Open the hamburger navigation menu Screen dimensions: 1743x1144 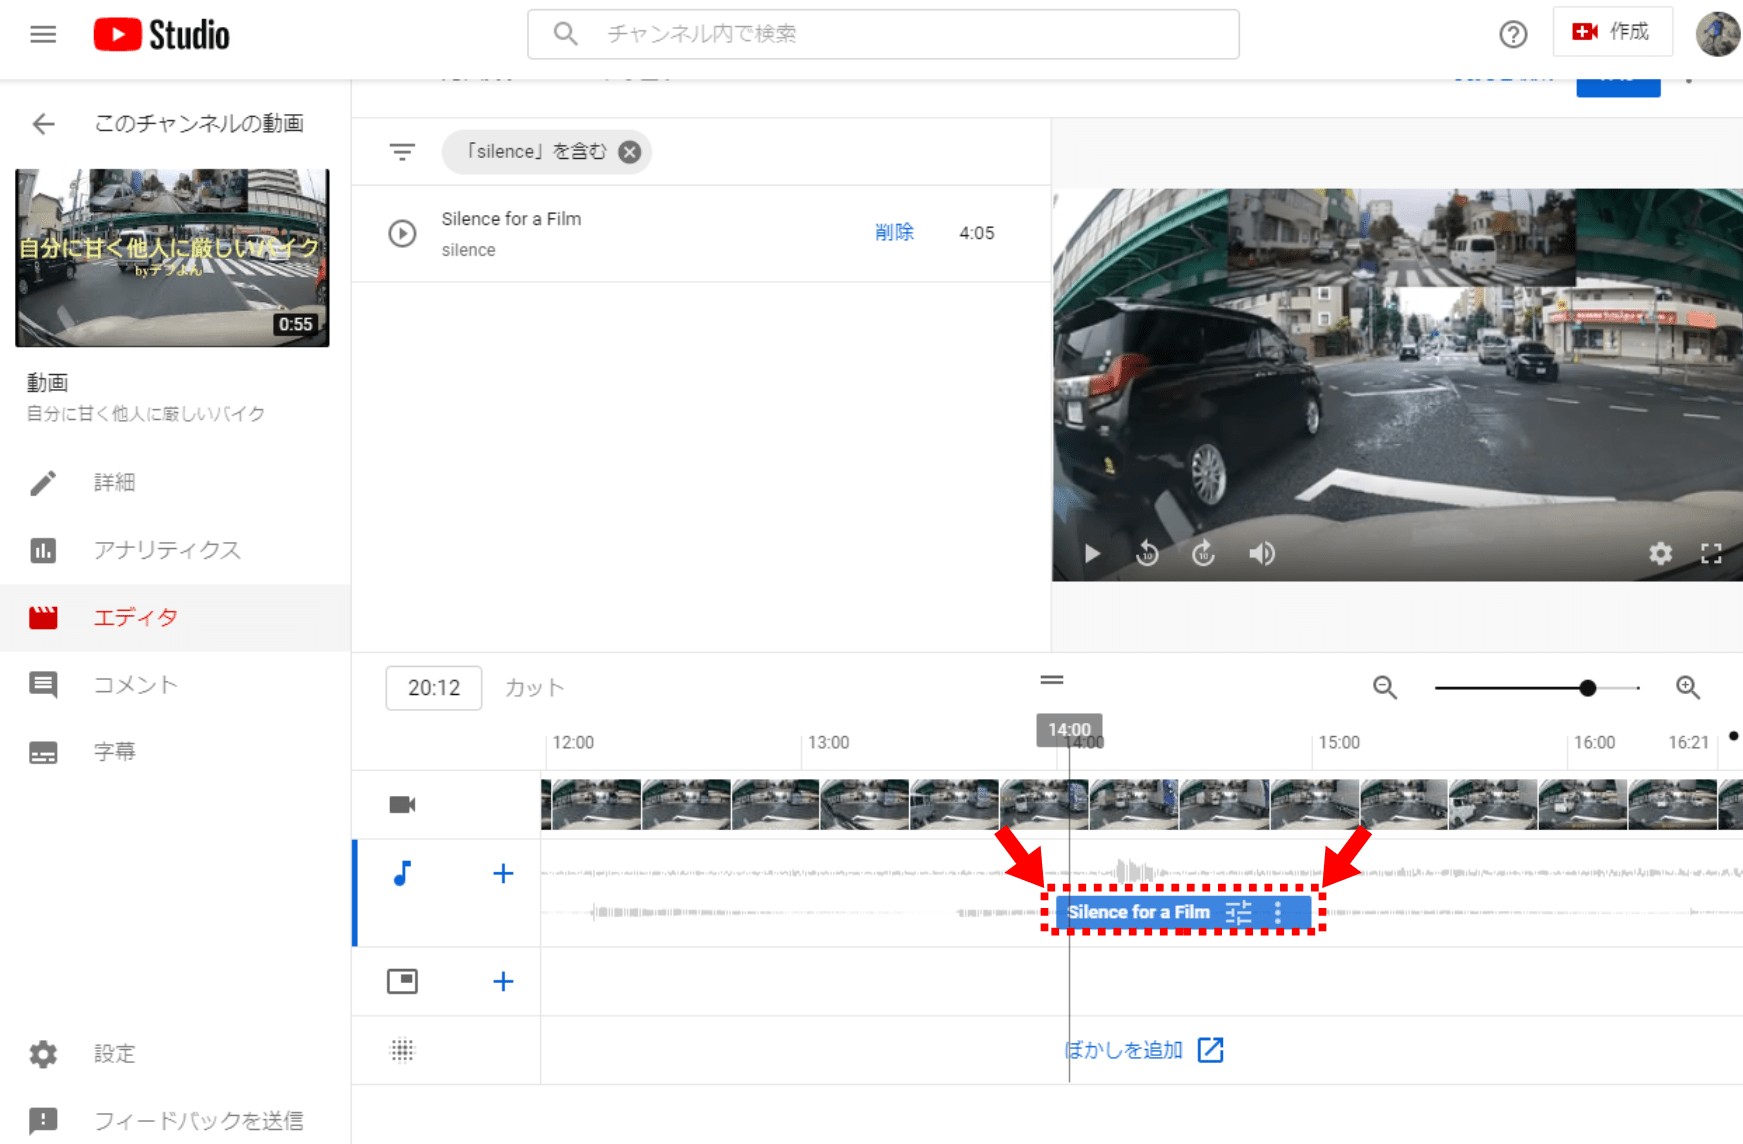click(43, 34)
